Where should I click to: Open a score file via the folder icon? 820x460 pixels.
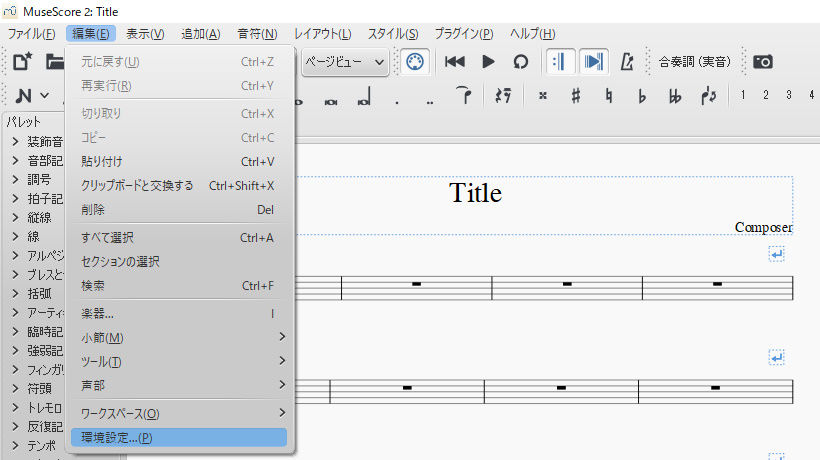coord(54,62)
